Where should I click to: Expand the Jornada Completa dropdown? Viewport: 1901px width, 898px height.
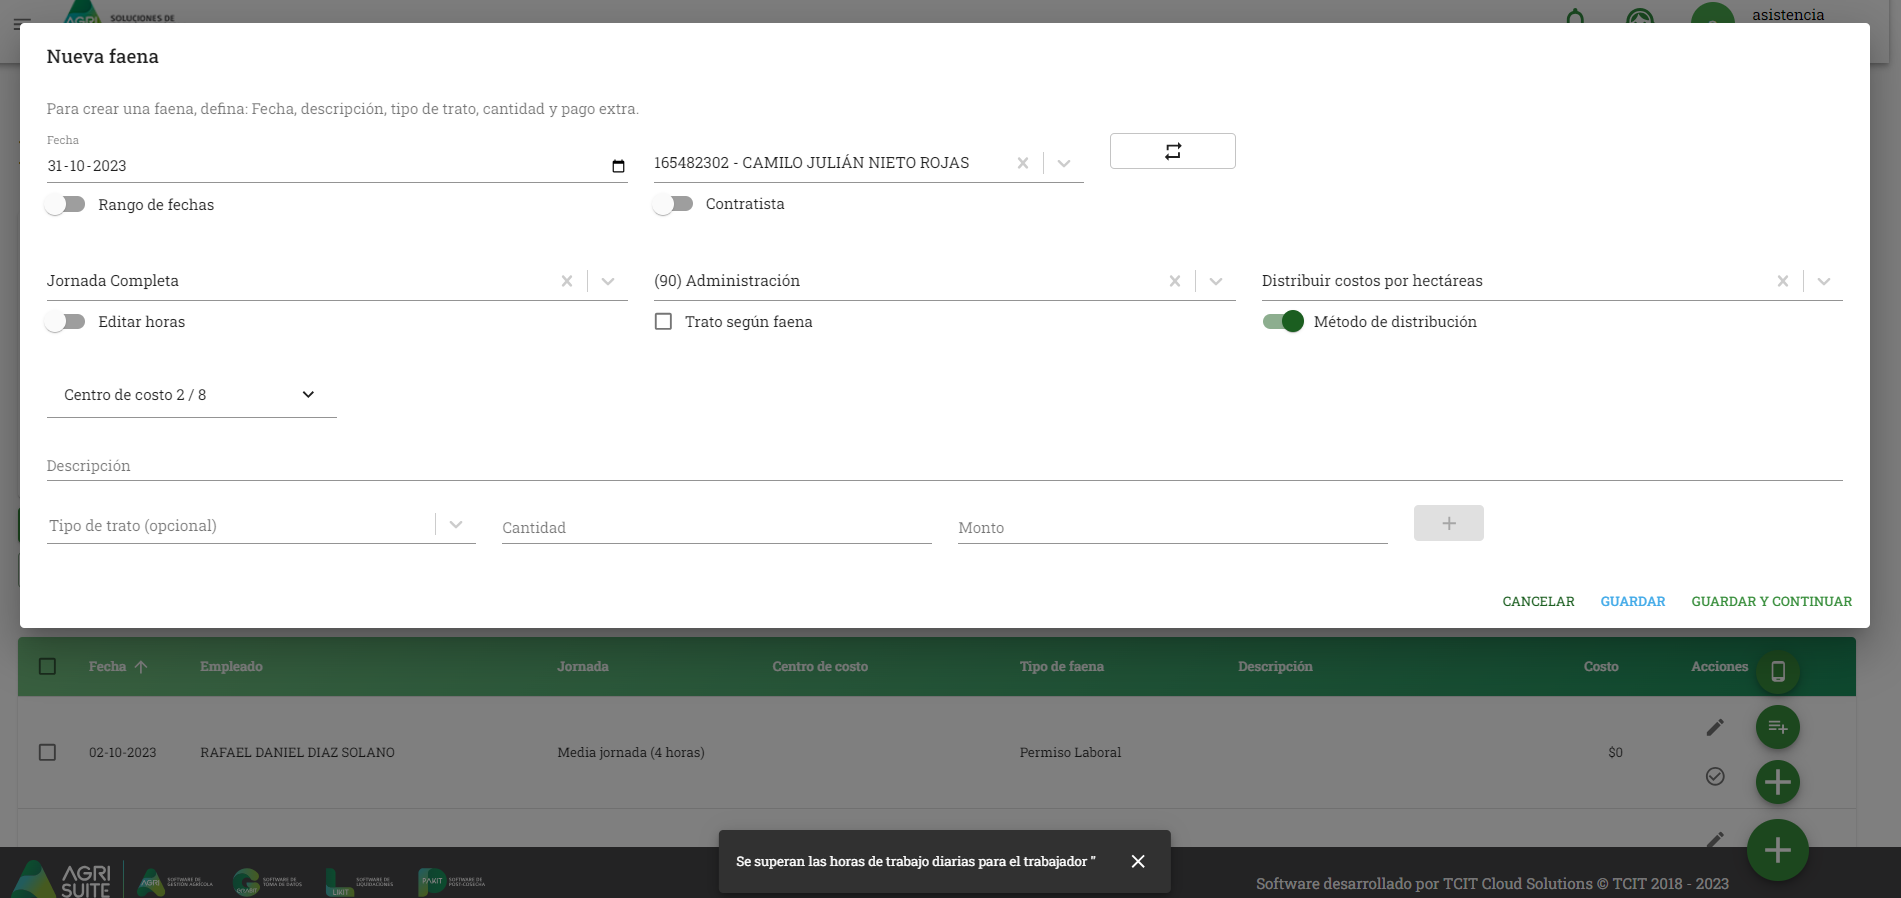pos(608,281)
